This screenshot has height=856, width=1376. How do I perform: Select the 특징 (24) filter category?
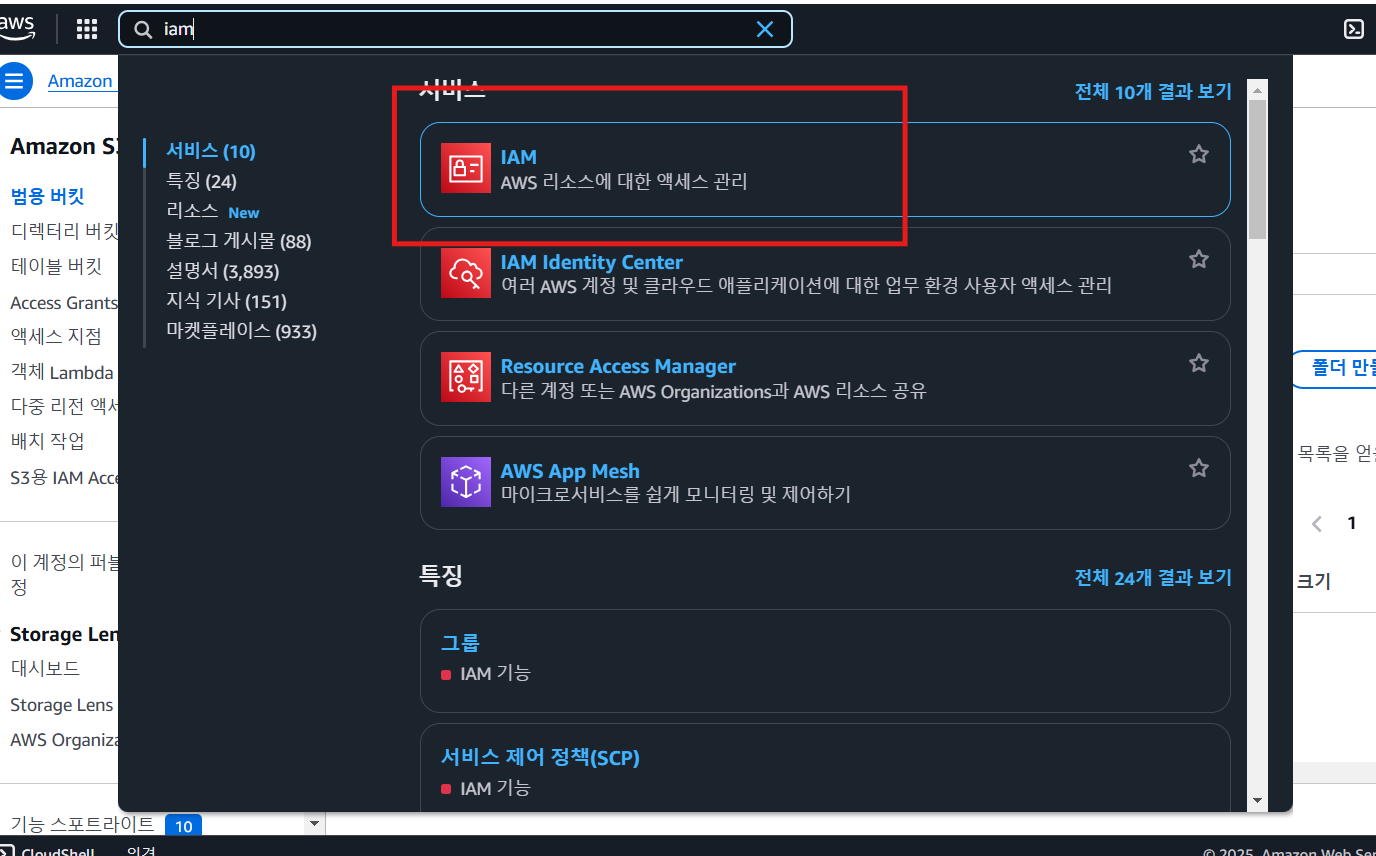[x=201, y=182]
